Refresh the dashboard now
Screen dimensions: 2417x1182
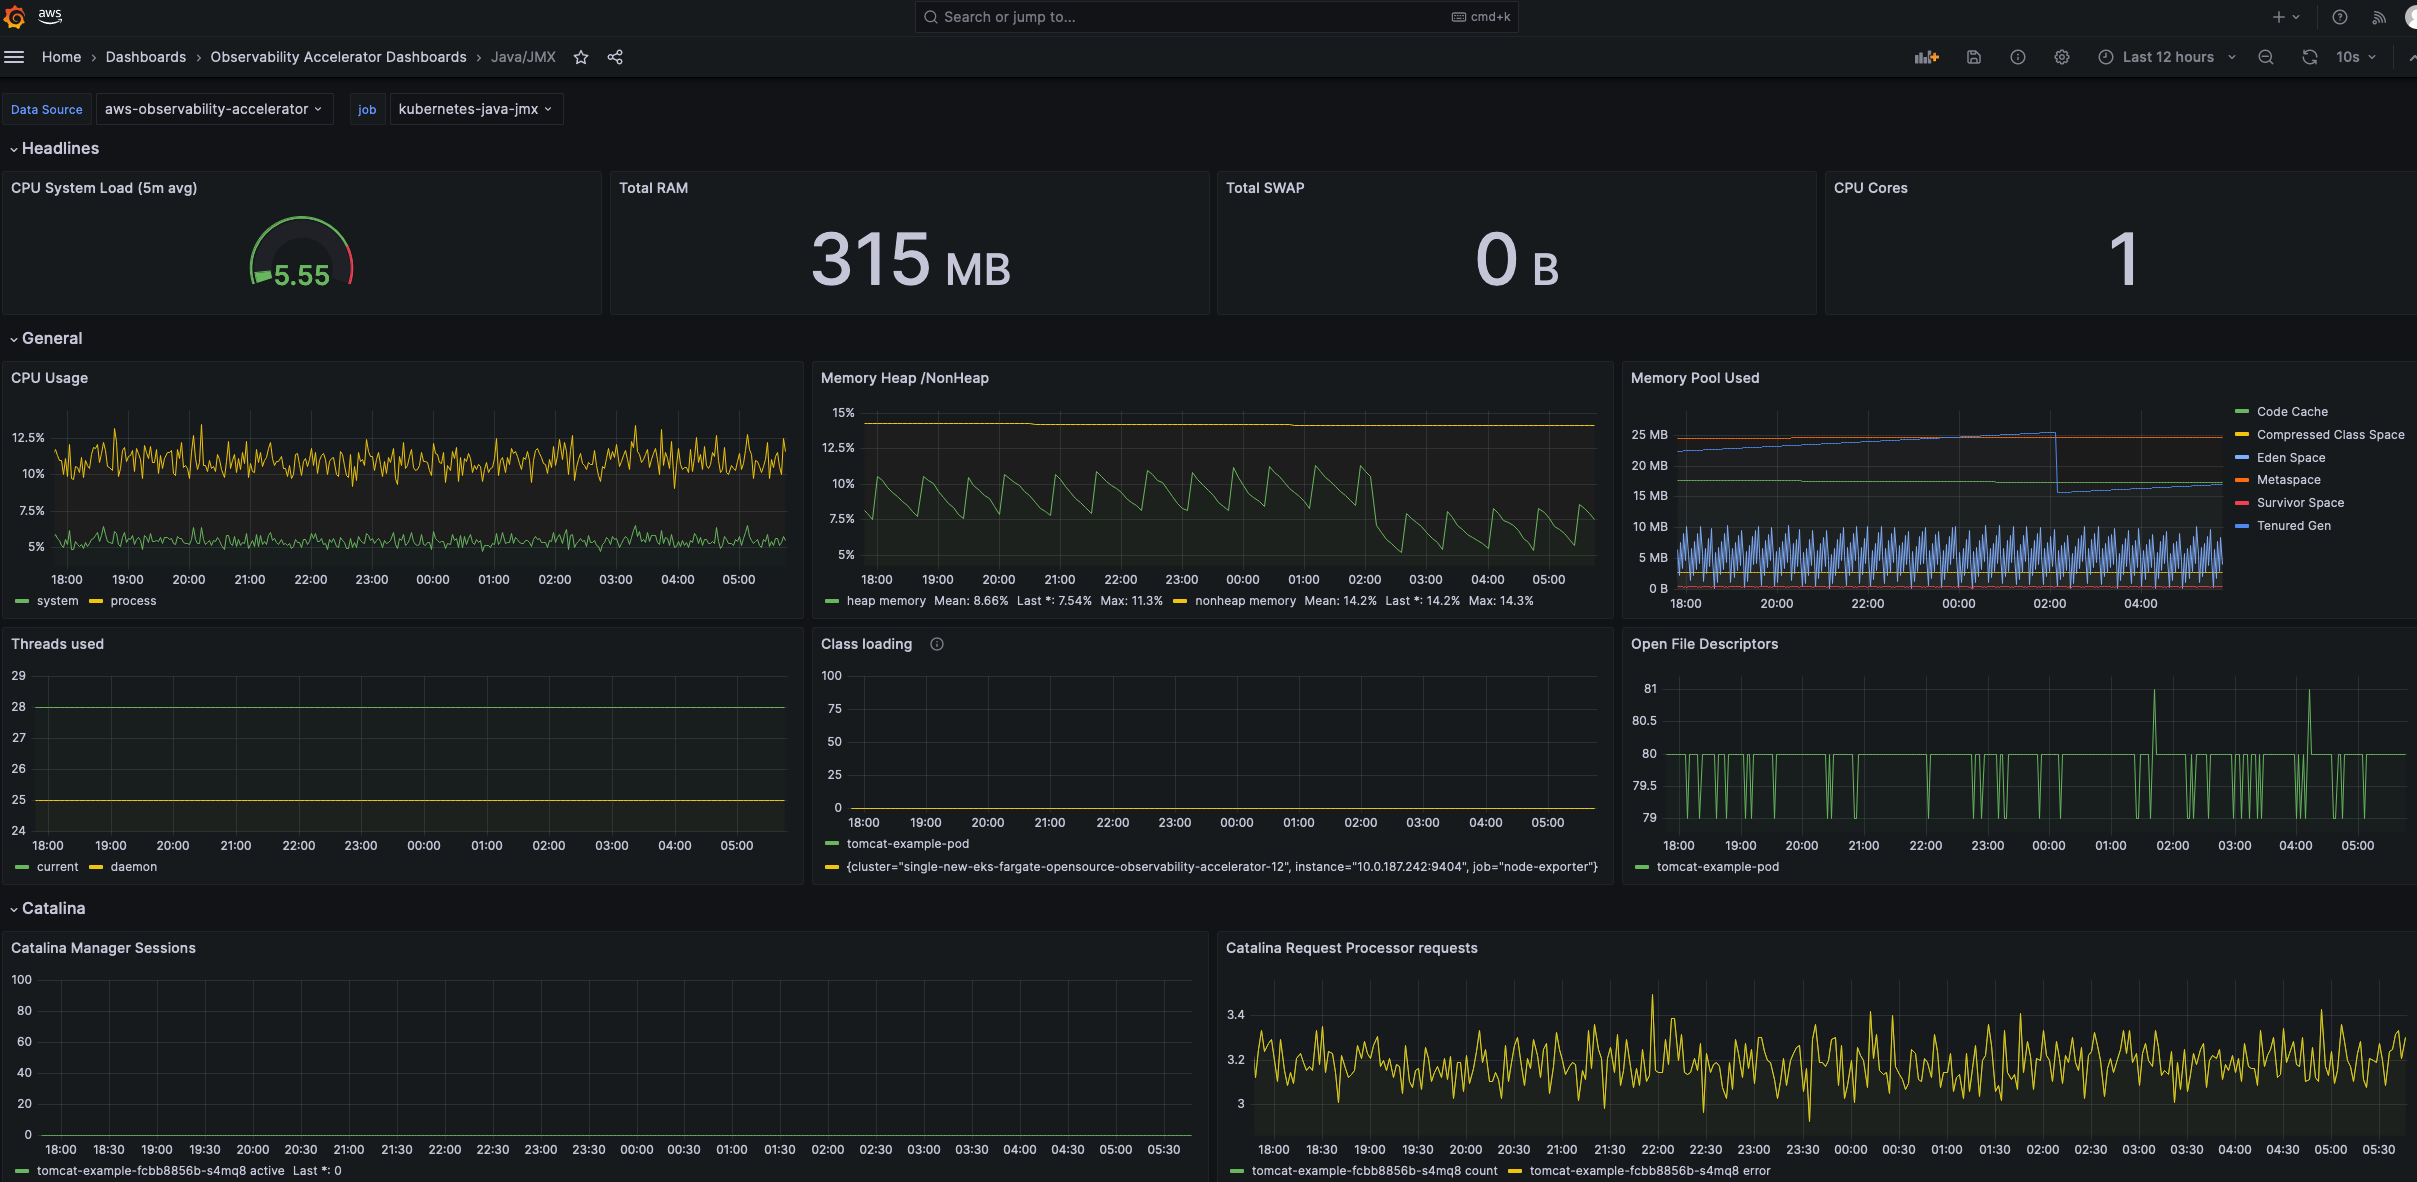pyautogui.click(x=2310, y=57)
